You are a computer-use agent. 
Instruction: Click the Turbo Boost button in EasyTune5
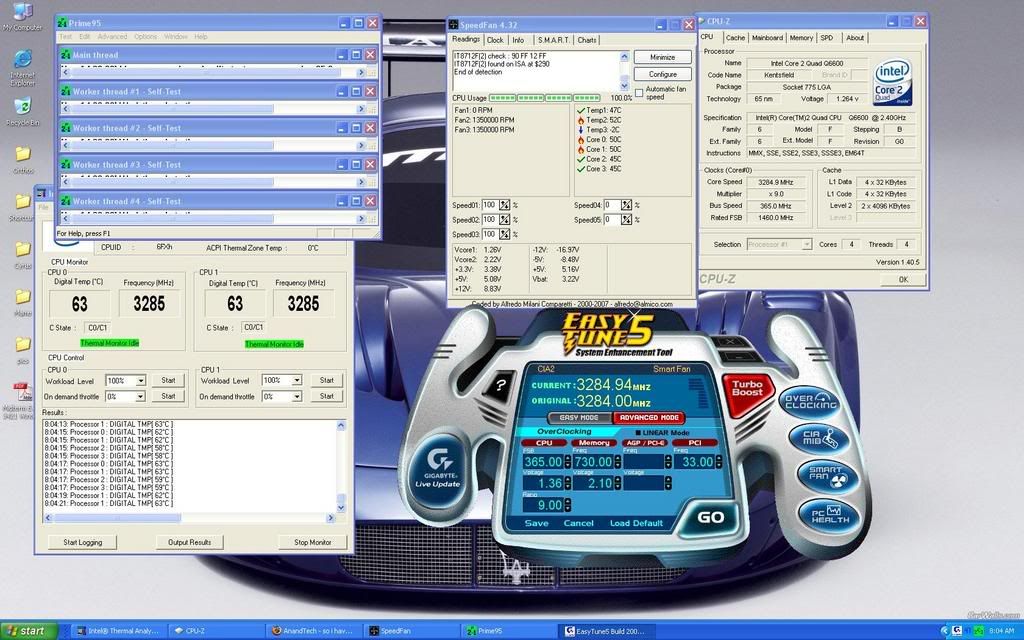point(746,390)
